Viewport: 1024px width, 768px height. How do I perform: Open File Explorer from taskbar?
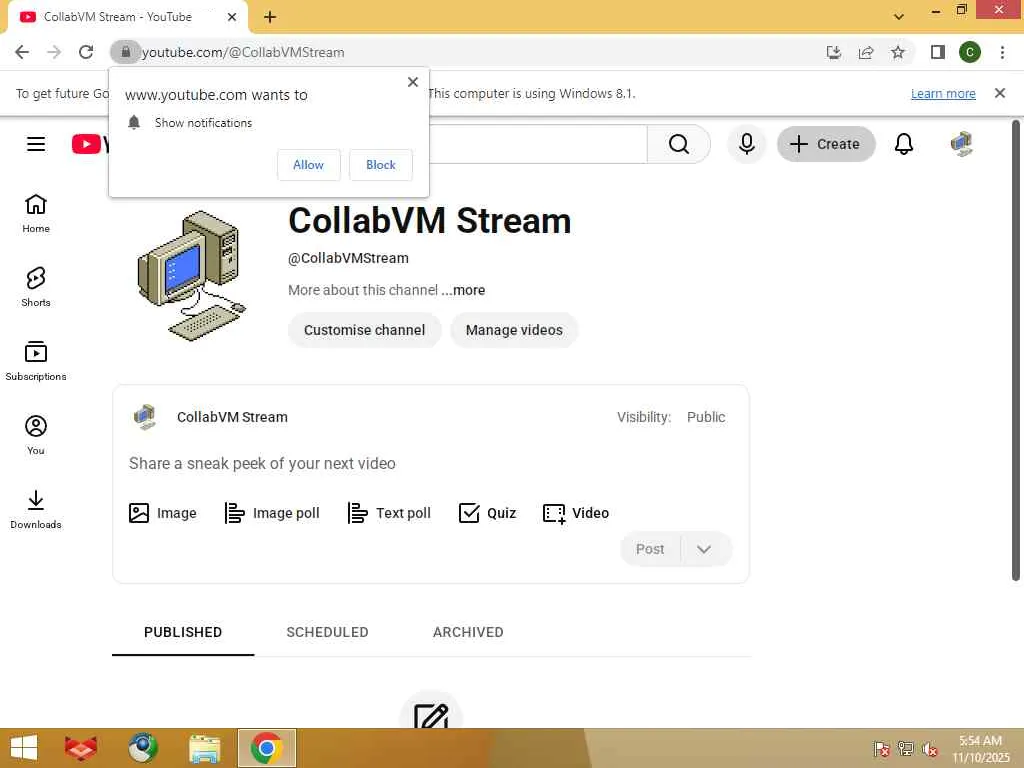coord(204,748)
